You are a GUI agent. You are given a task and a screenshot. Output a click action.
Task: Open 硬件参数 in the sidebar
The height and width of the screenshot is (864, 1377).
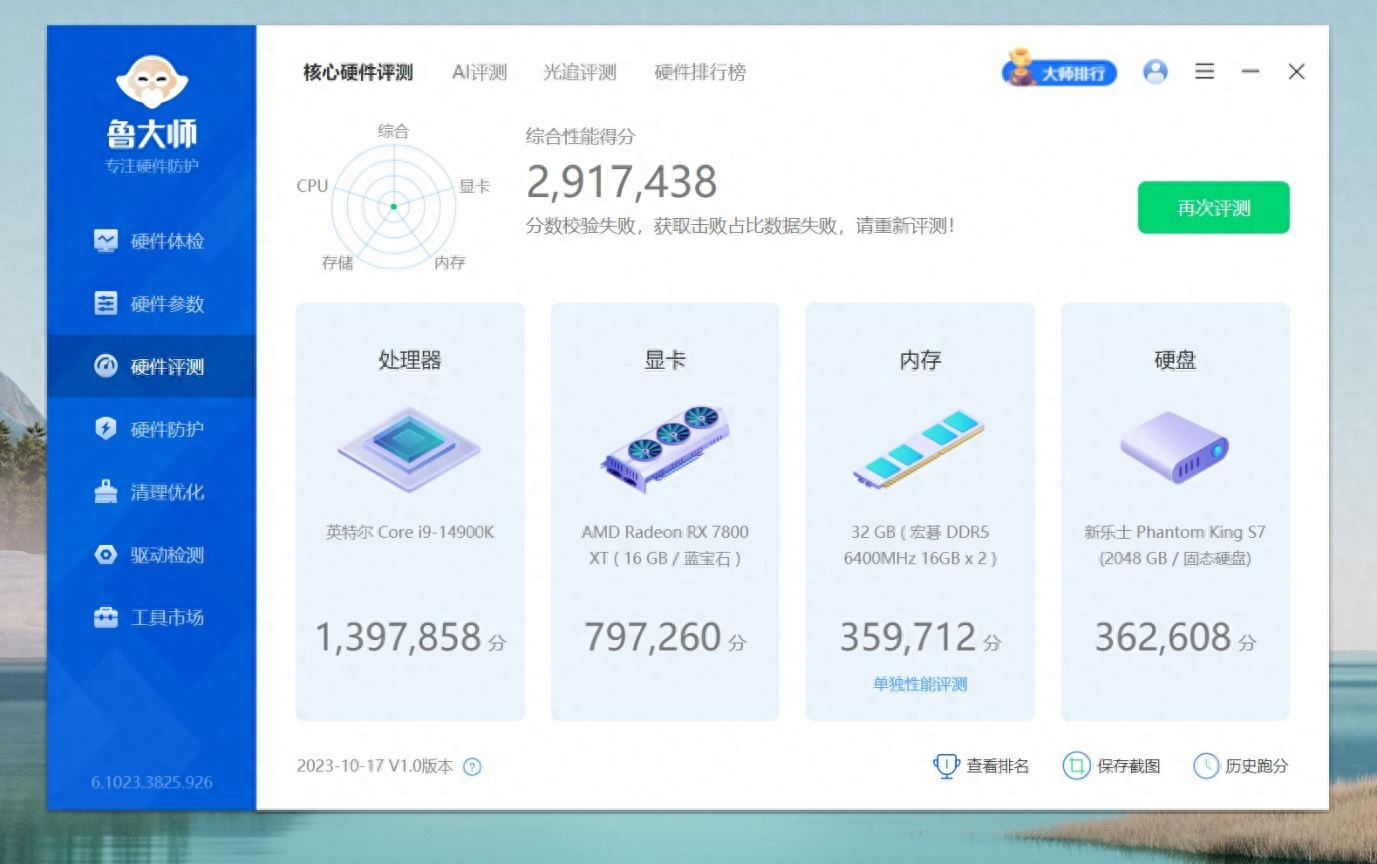point(151,304)
